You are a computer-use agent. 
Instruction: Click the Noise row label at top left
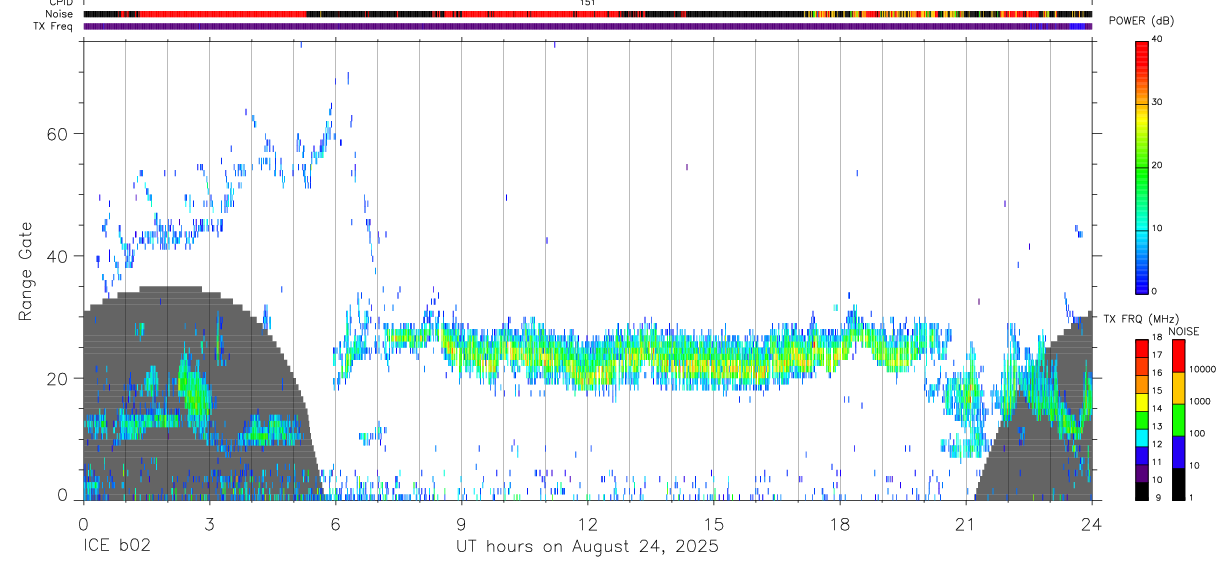coord(59,14)
